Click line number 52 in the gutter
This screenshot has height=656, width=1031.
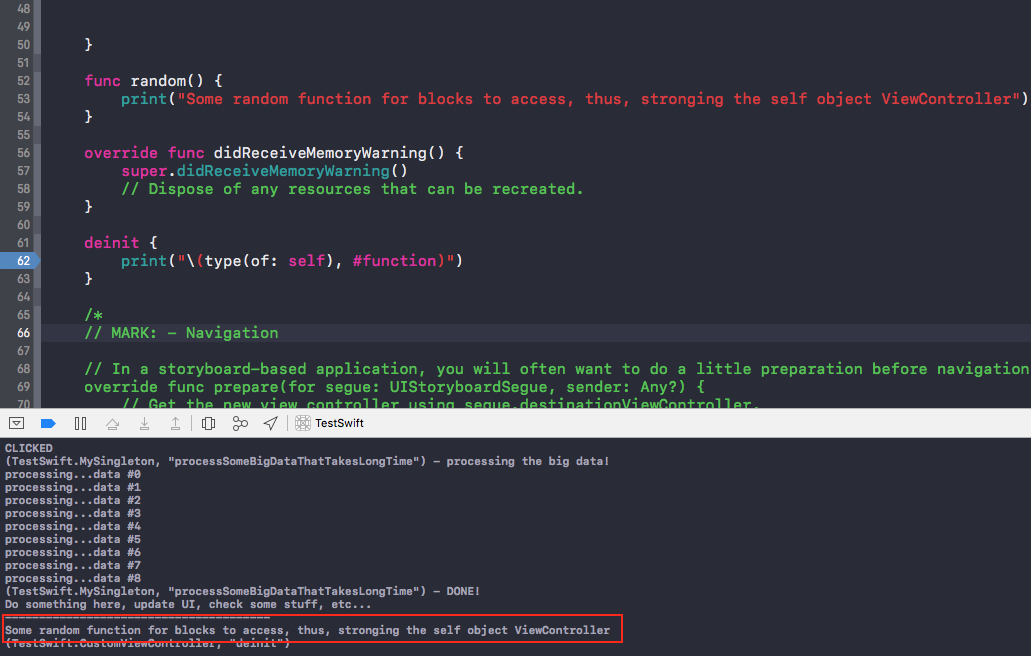coord(24,81)
